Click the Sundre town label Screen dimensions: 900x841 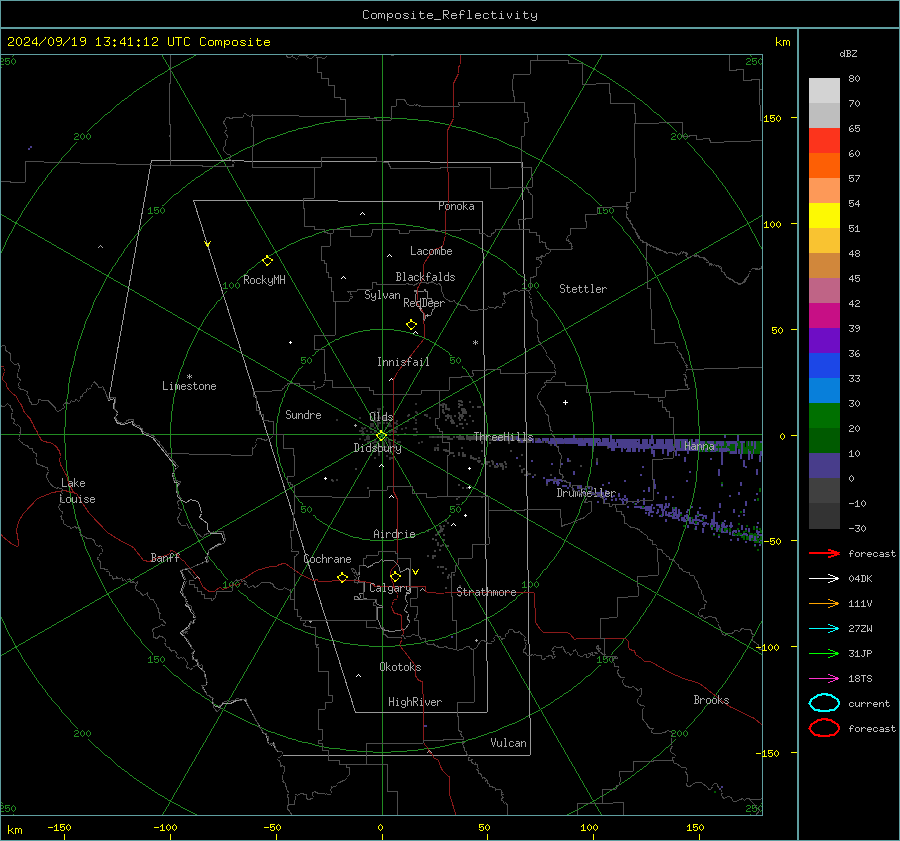point(303,414)
